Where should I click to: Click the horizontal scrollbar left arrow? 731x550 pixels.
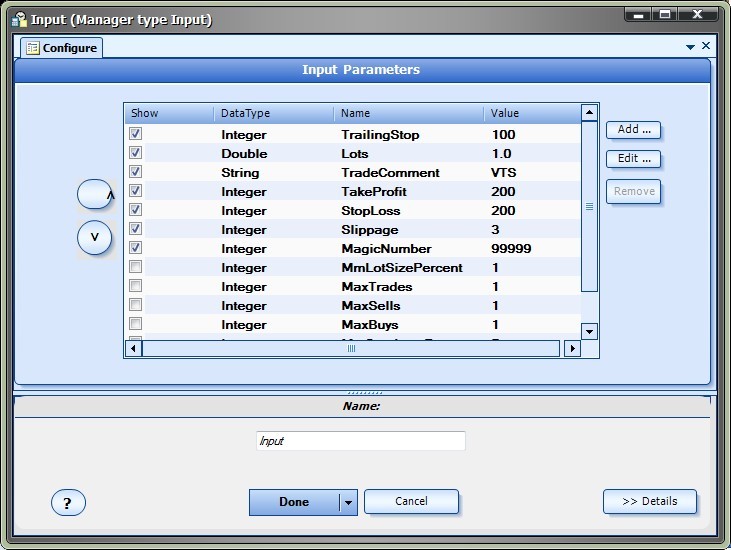[133, 348]
